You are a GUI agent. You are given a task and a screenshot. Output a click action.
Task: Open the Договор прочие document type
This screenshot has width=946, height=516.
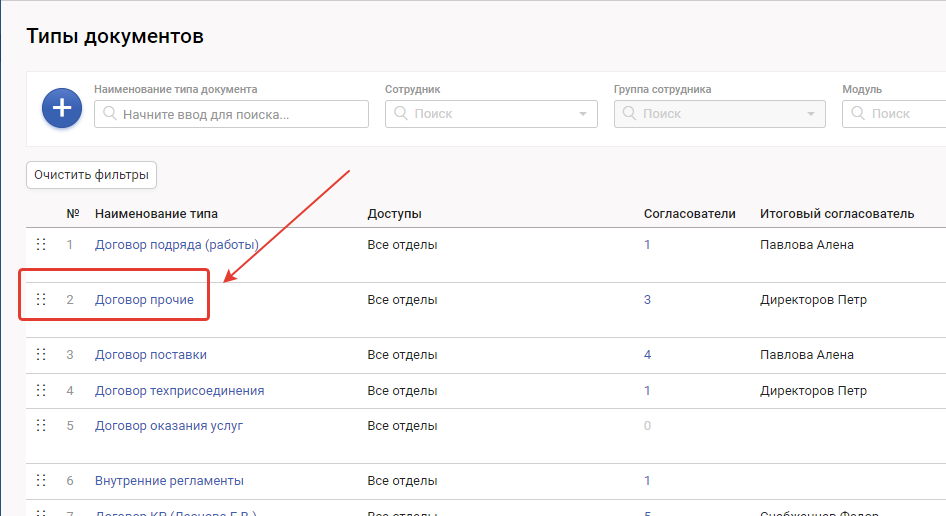(144, 299)
